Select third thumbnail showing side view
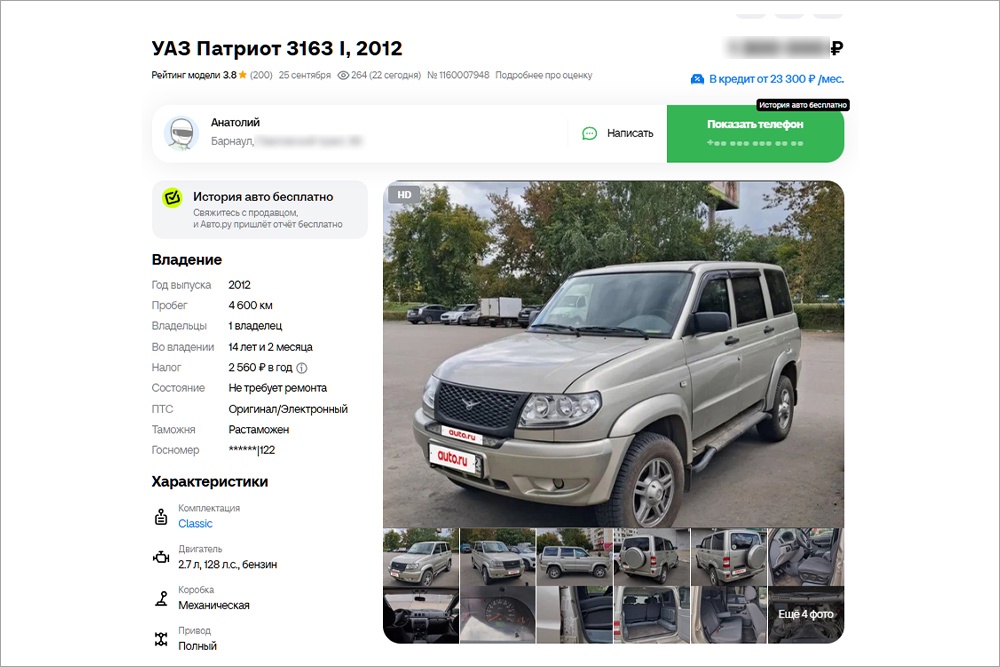This screenshot has width=1000, height=667. click(x=575, y=557)
